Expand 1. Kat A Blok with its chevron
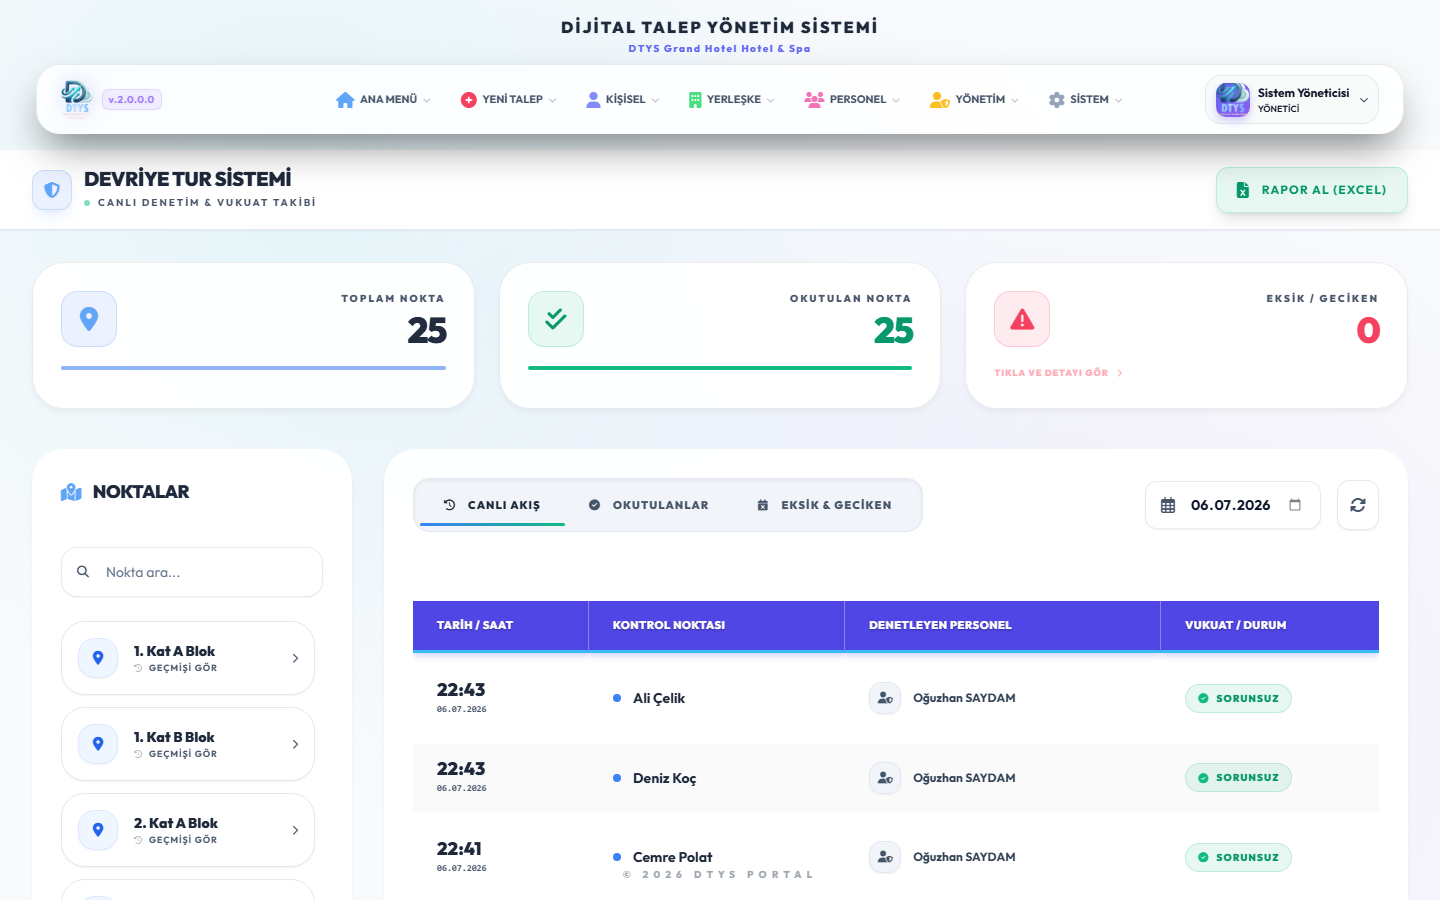Viewport: 1440px width, 900px height. 295,658
